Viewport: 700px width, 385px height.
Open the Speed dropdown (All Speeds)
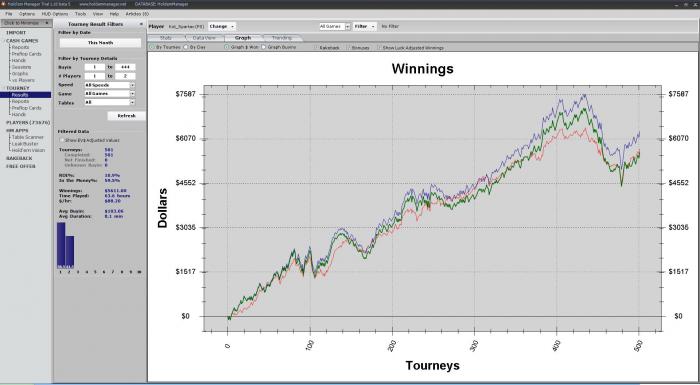point(110,85)
